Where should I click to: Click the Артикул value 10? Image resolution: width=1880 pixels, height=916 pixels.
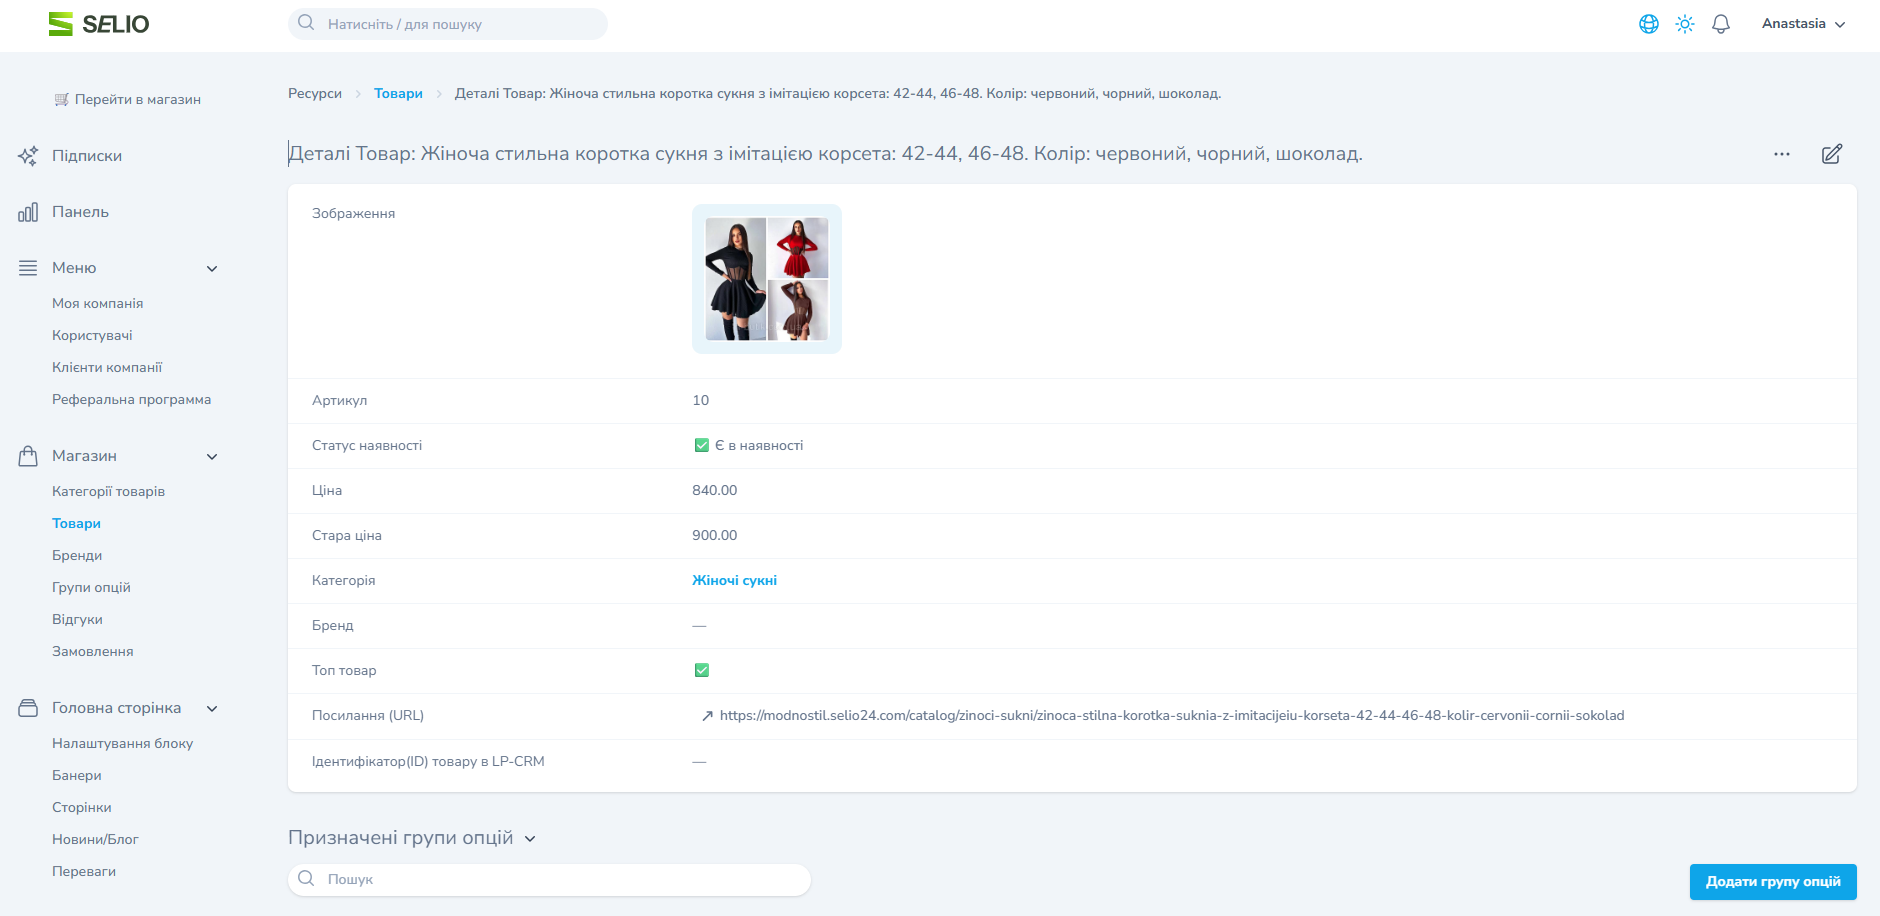(x=701, y=400)
